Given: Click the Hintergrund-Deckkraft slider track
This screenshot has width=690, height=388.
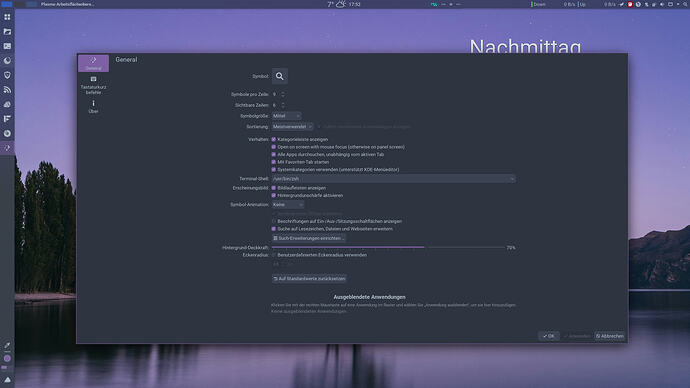Looking at the screenshot, I should [388, 247].
